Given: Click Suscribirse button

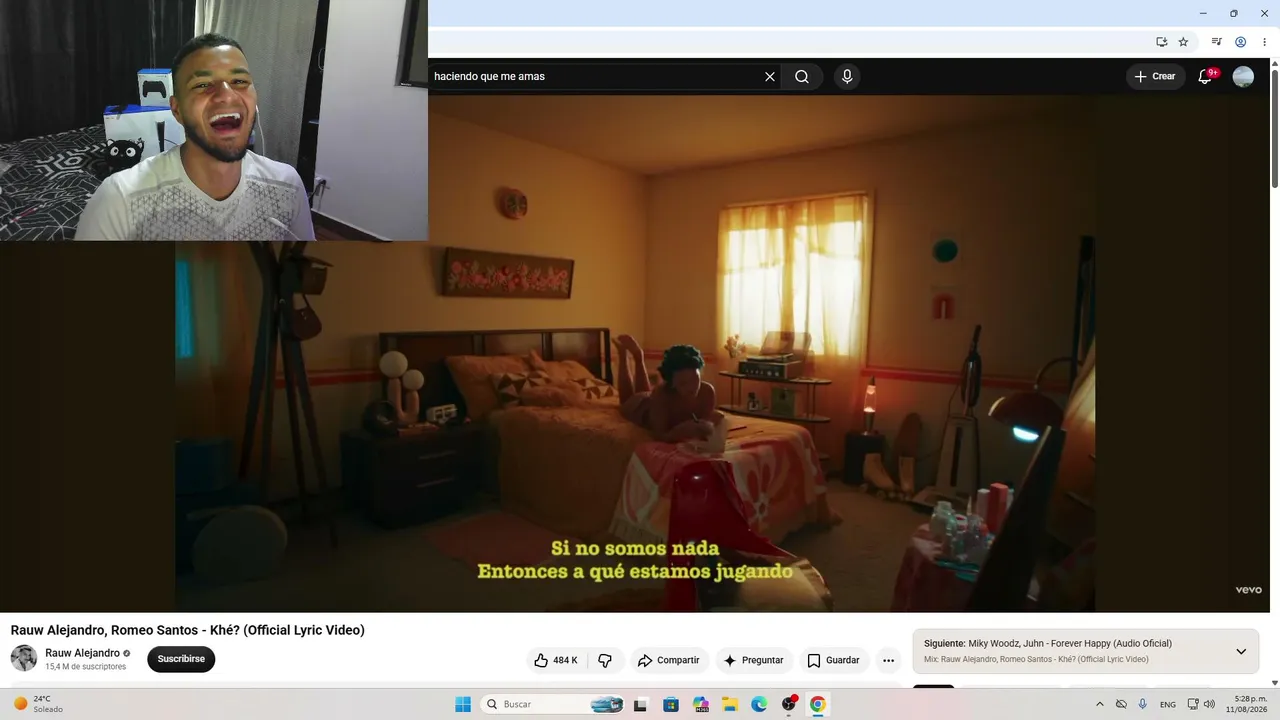Looking at the screenshot, I should [181, 659].
